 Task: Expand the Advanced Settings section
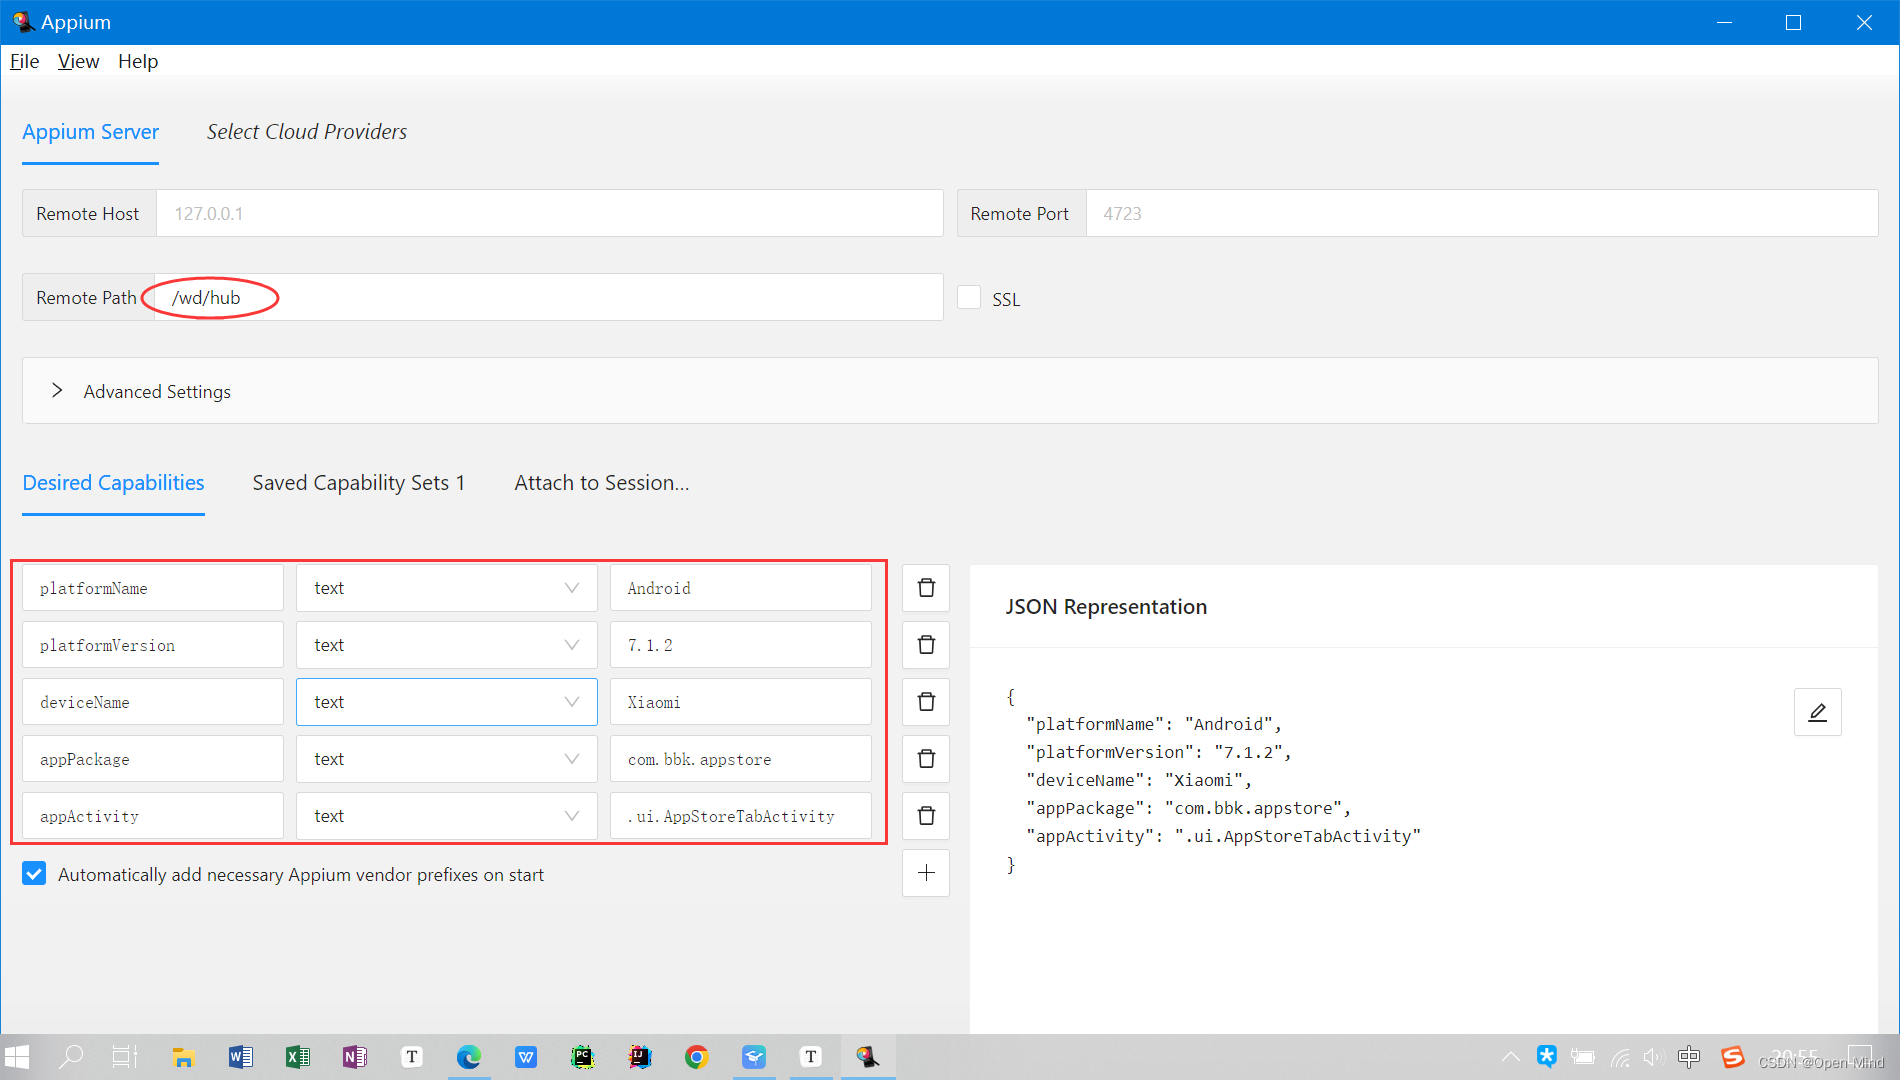point(949,391)
